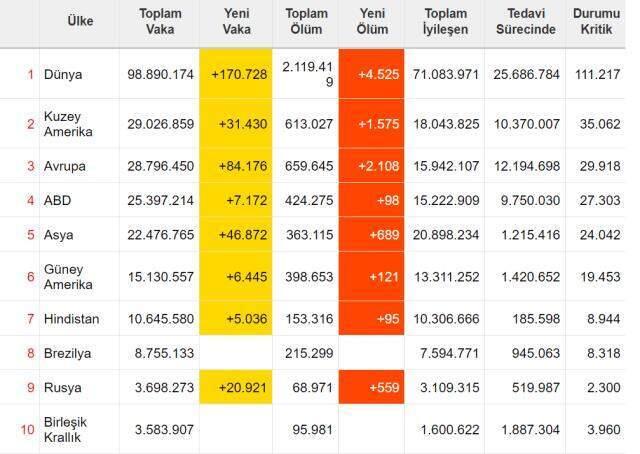Click the Hindistan country name
The image size is (640, 454).
(x=71, y=318)
